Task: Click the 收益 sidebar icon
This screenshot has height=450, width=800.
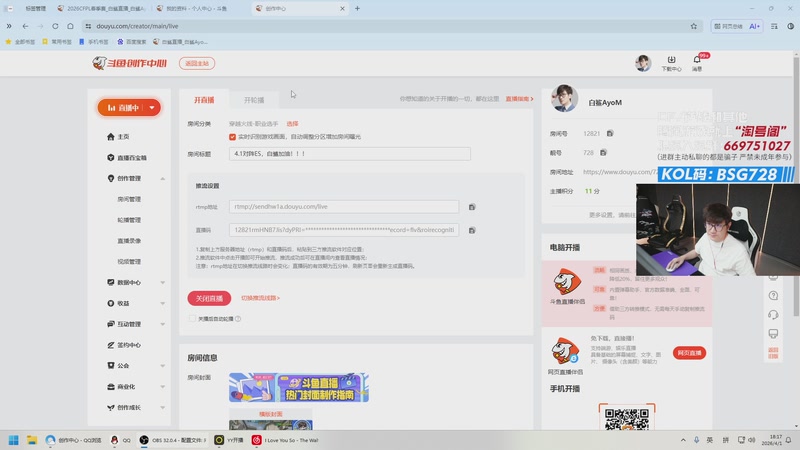Action: click(111, 303)
